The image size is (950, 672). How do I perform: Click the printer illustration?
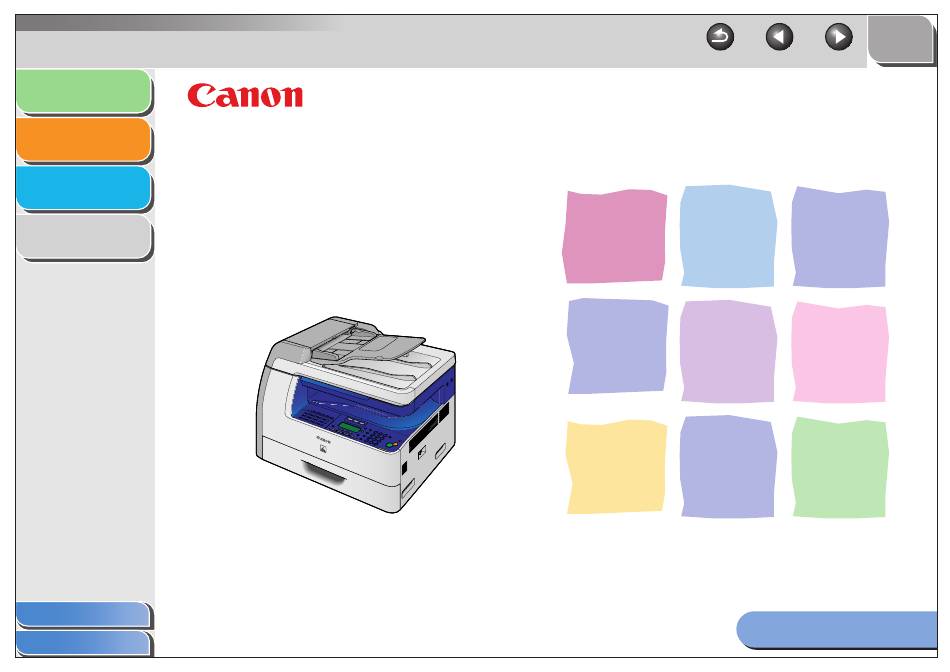(356, 414)
